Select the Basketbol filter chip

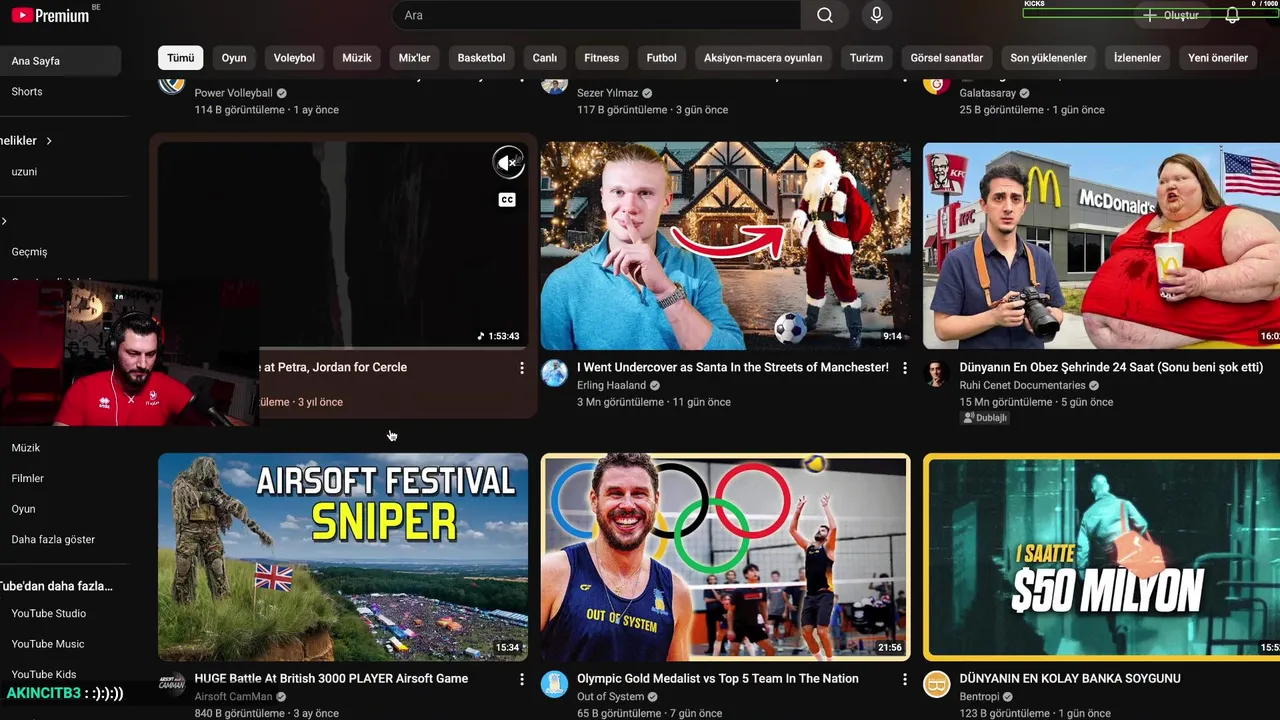pyautogui.click(x=481, y=58)
